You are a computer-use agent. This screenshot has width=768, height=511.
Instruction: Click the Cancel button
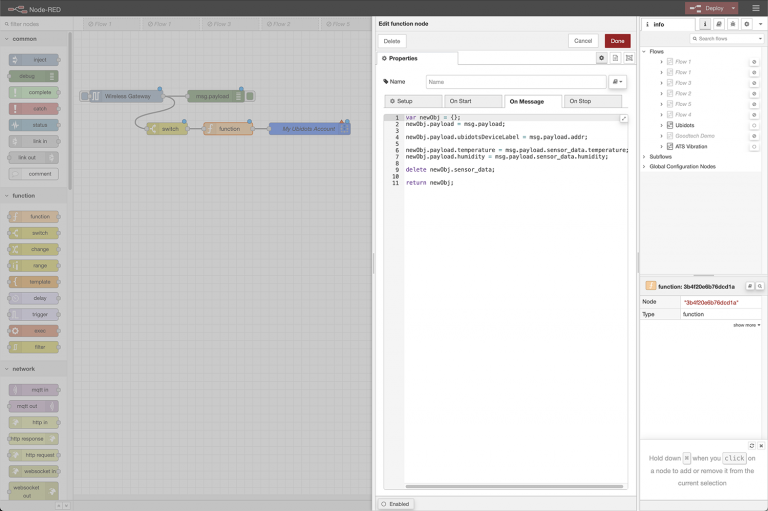(583, 41)
